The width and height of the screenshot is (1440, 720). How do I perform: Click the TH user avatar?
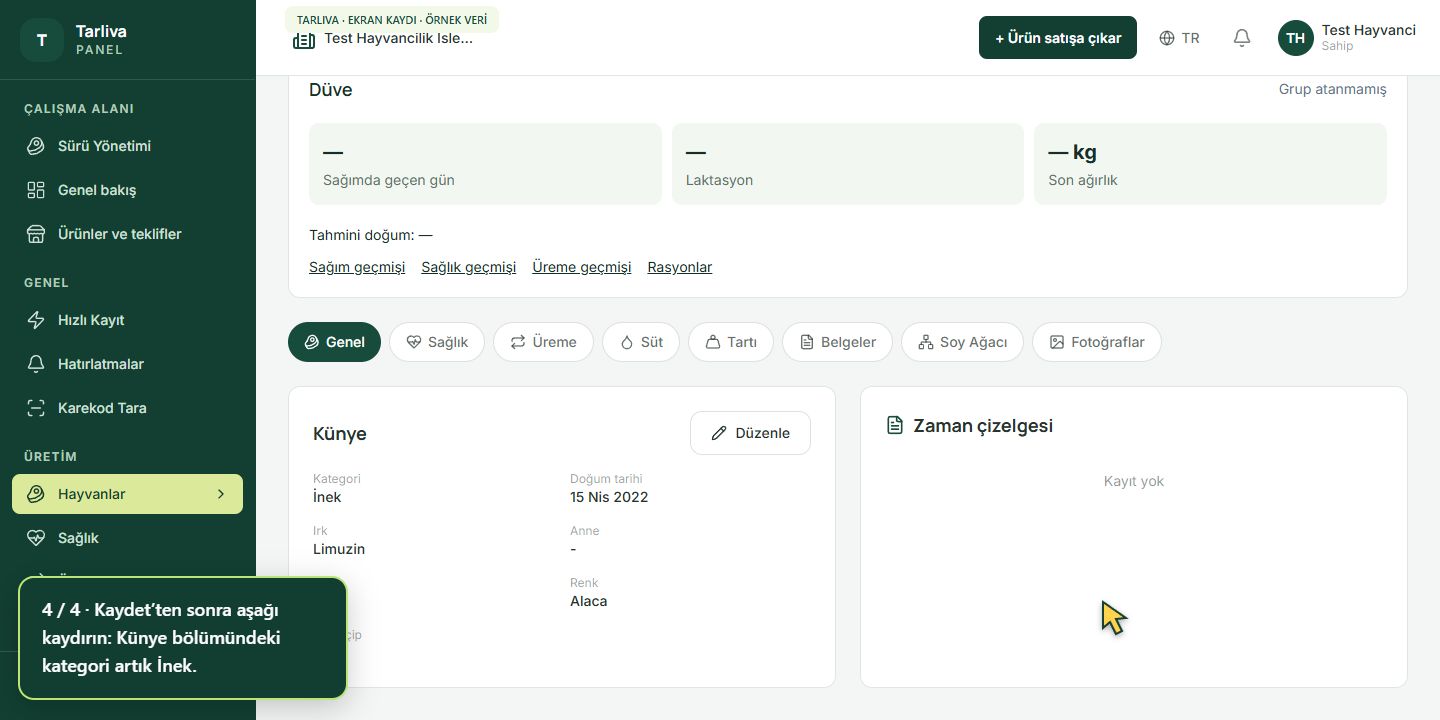pyautogui.click(x=1296, y=38)
